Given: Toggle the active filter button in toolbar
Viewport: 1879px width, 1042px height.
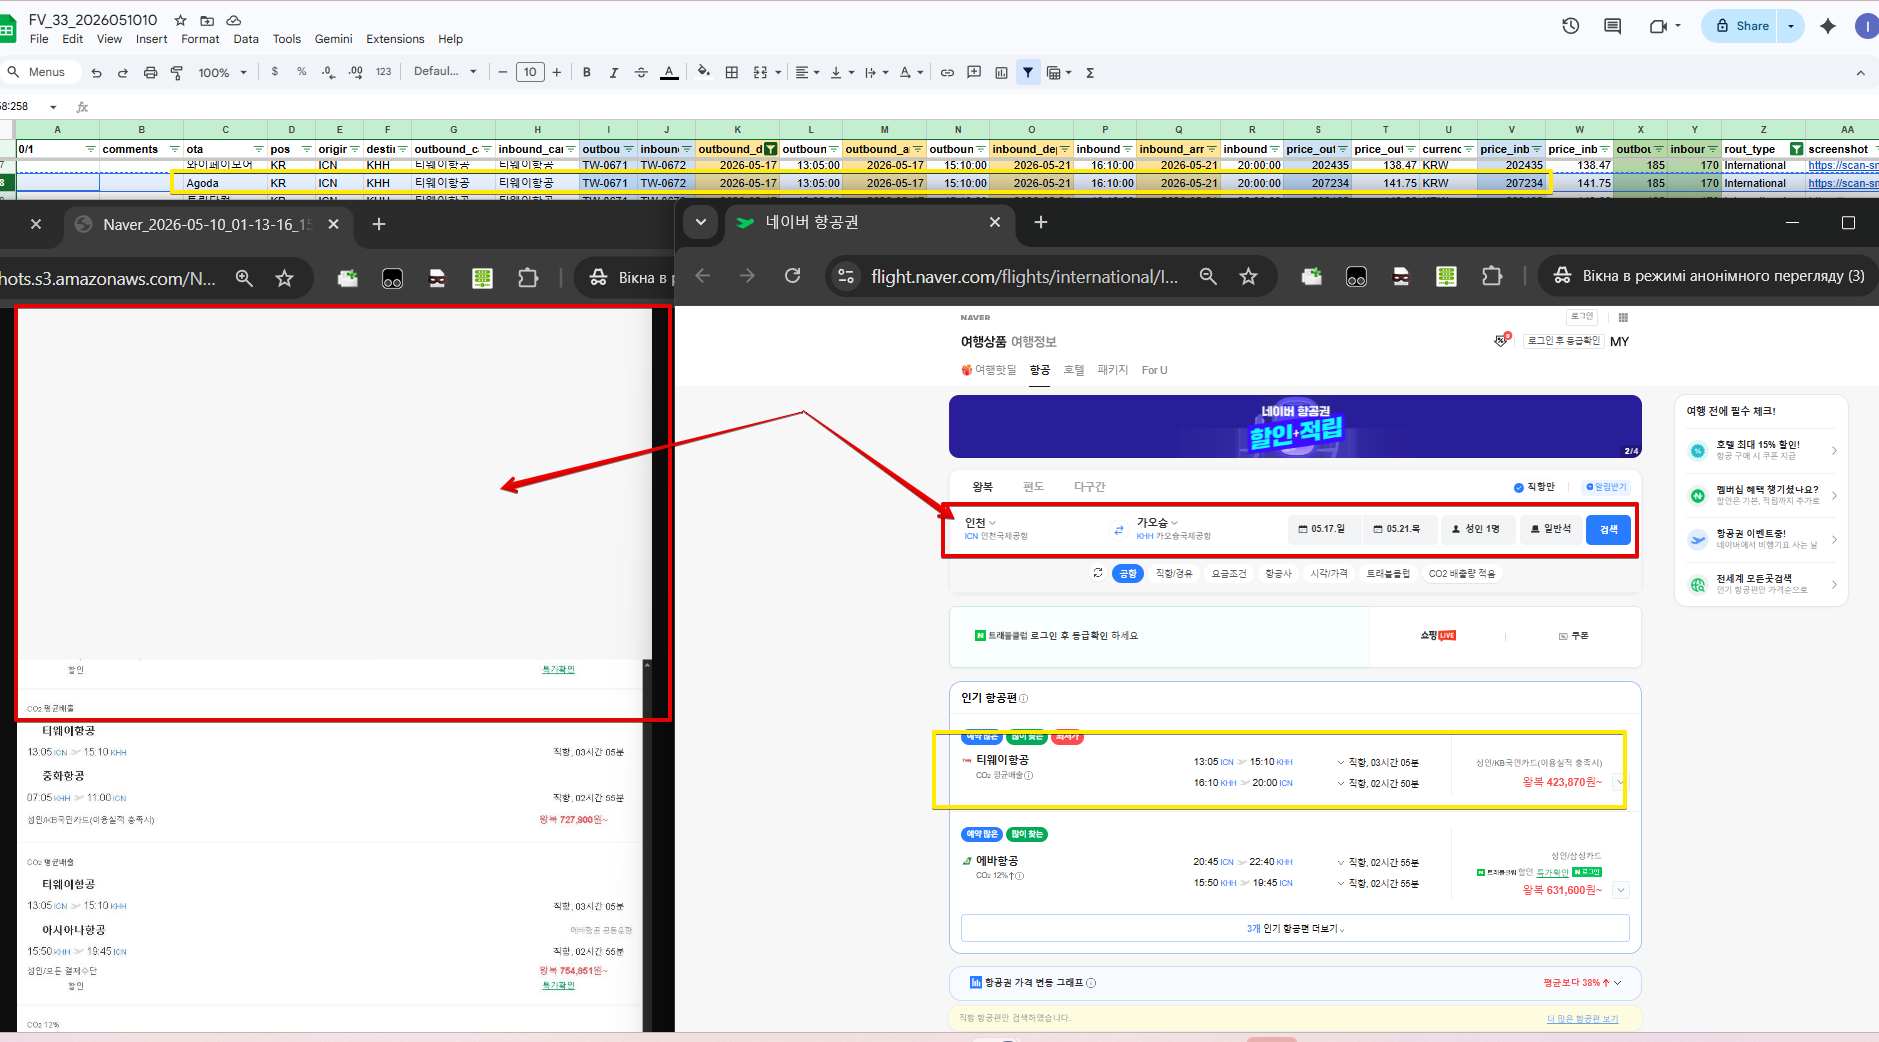Looking at the screenshot, I should click(x=1028, y=72).
